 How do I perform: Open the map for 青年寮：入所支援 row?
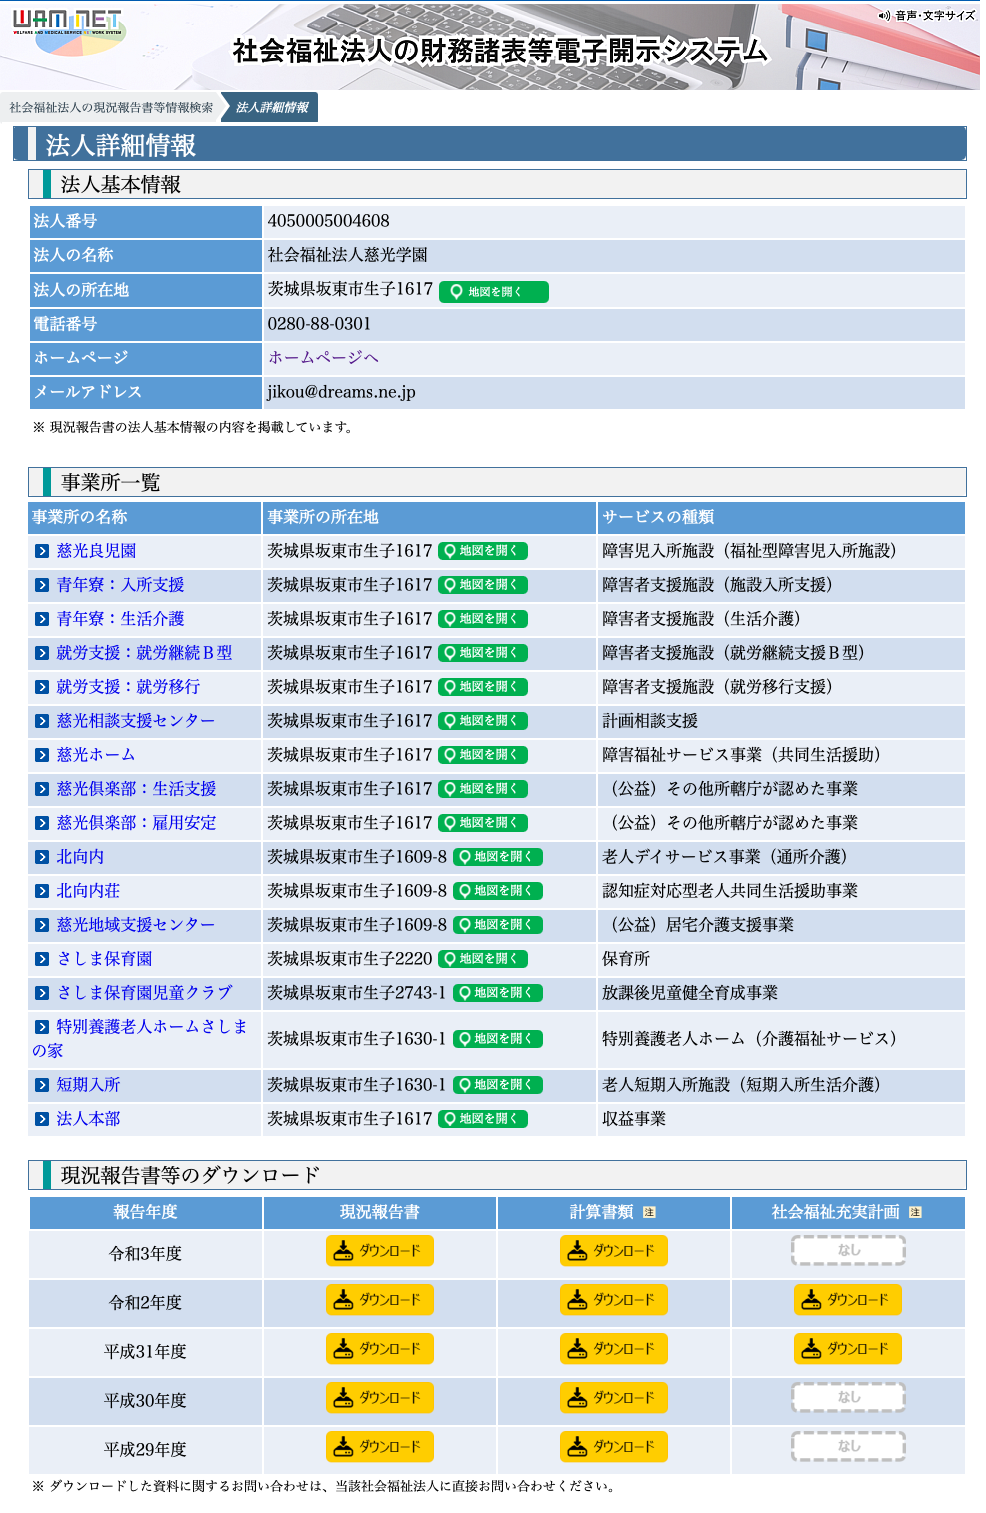tap(483, 585)
